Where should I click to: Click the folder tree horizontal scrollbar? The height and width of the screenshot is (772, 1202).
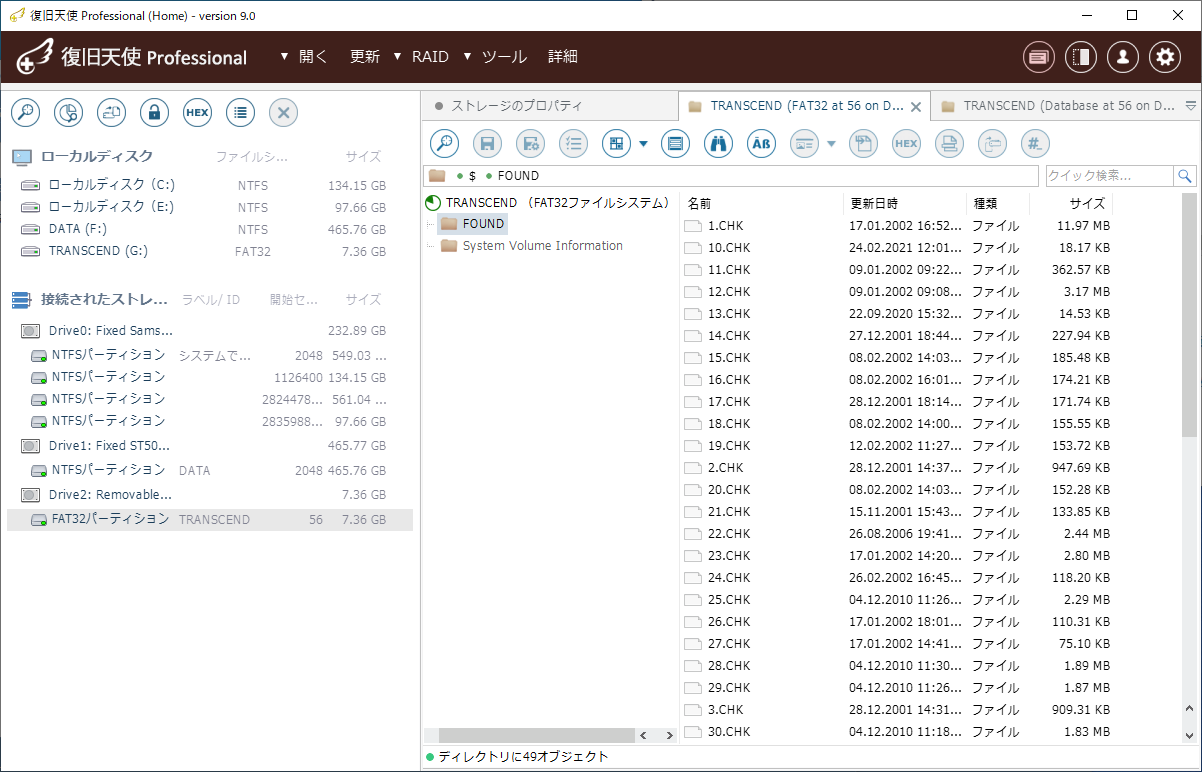(x=537, y=735)
